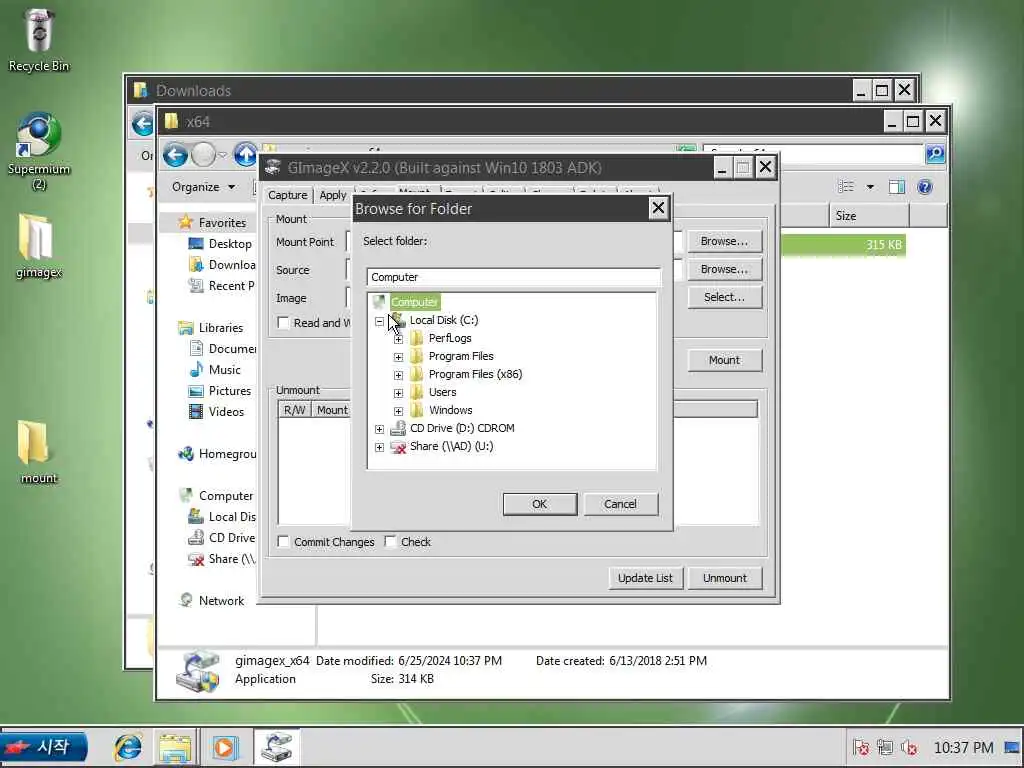Open help icon in x64 toolbar
1024x768 pixels.
coord(924,187)
